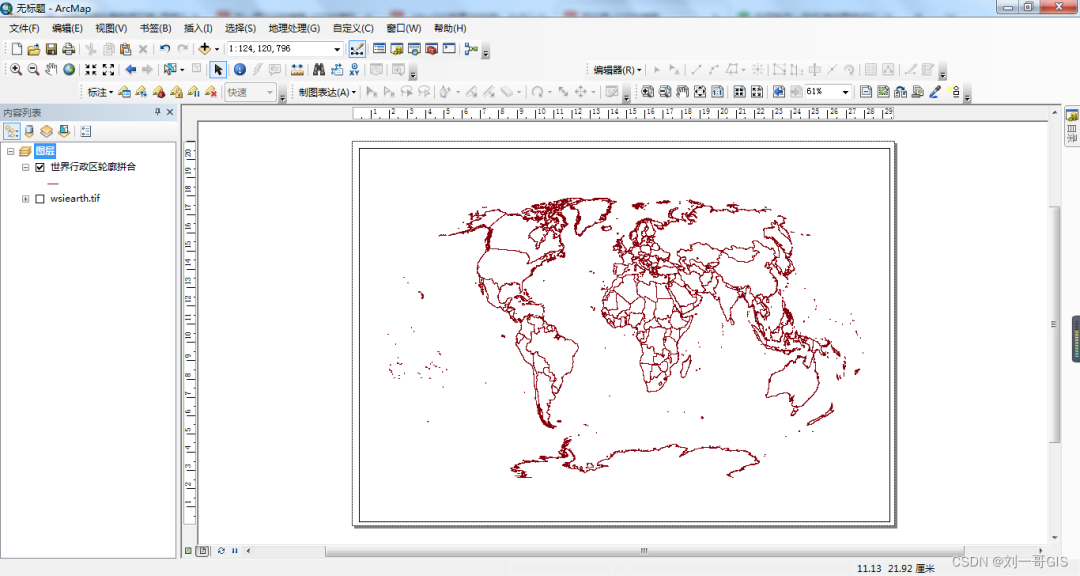Activate the Identify tool
Screen dimensions: 1080x576
click(240, 70)
